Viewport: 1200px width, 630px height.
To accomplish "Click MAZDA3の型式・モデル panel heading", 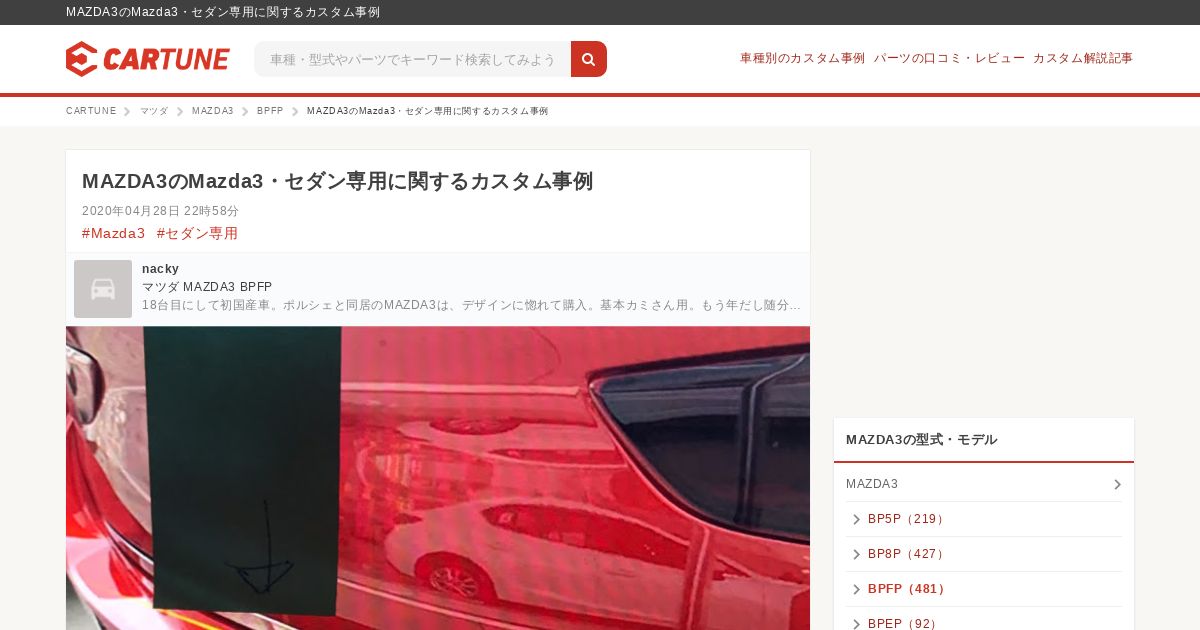I will (921, 439).
